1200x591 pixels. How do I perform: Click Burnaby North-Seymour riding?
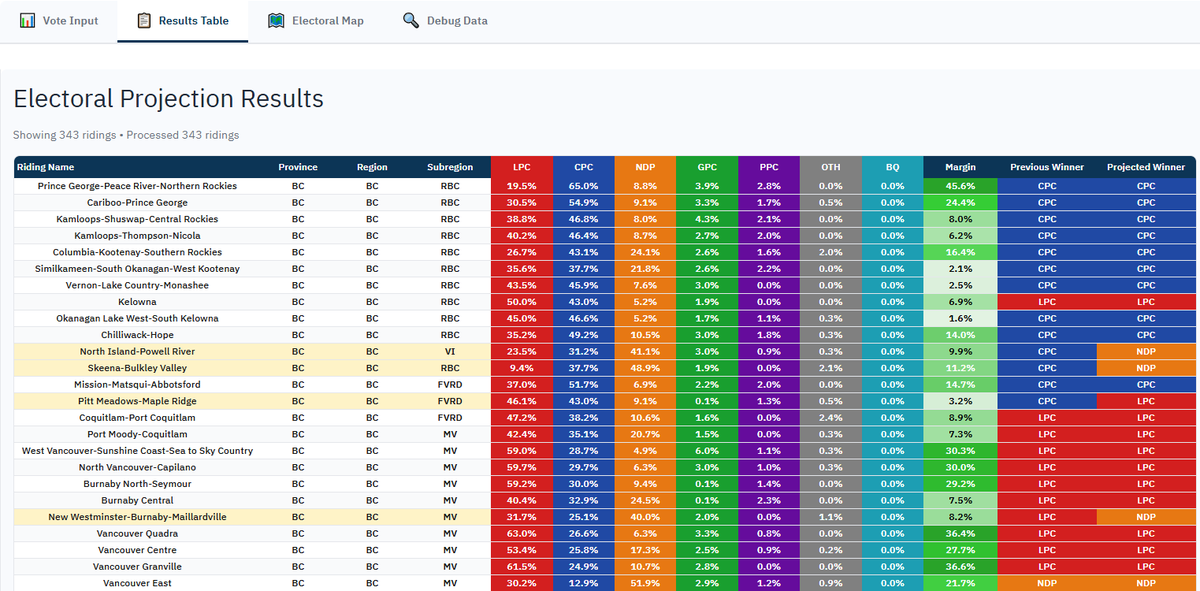click(137, 483)
